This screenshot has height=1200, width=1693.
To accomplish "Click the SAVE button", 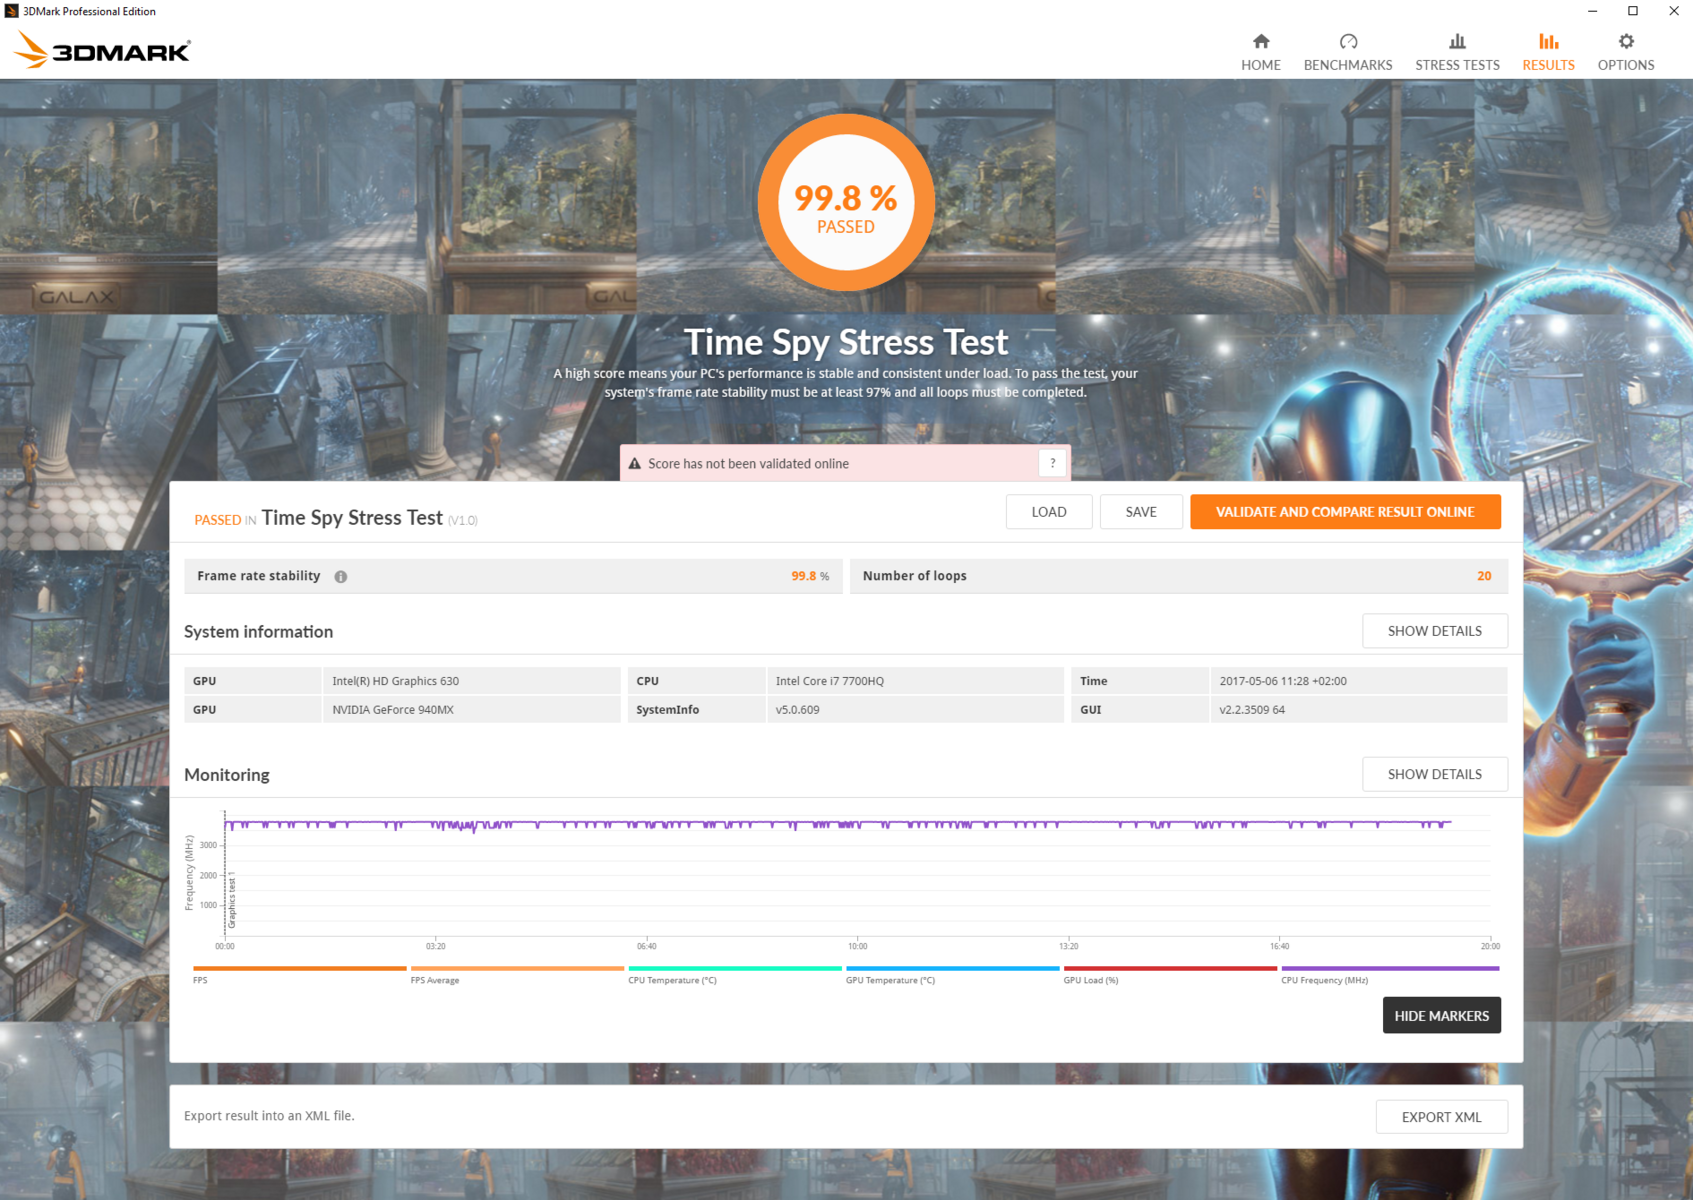I will point(1141,512).
